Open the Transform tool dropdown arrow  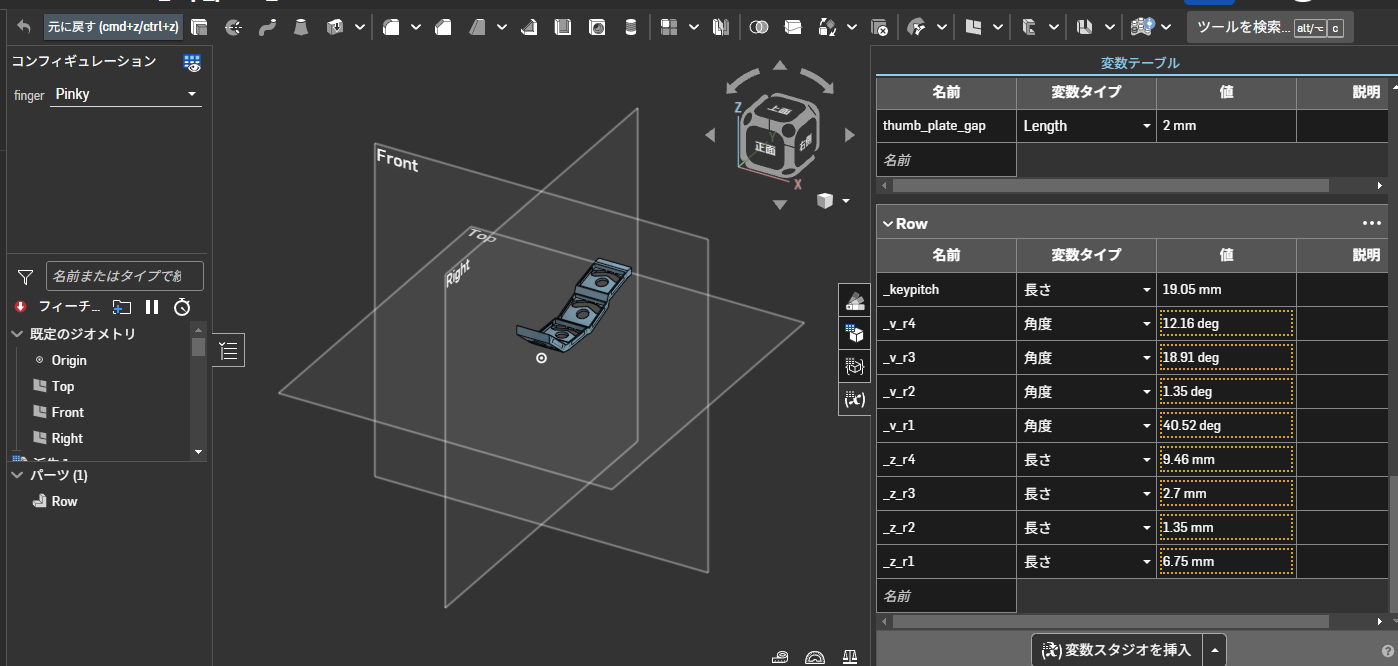851,27
